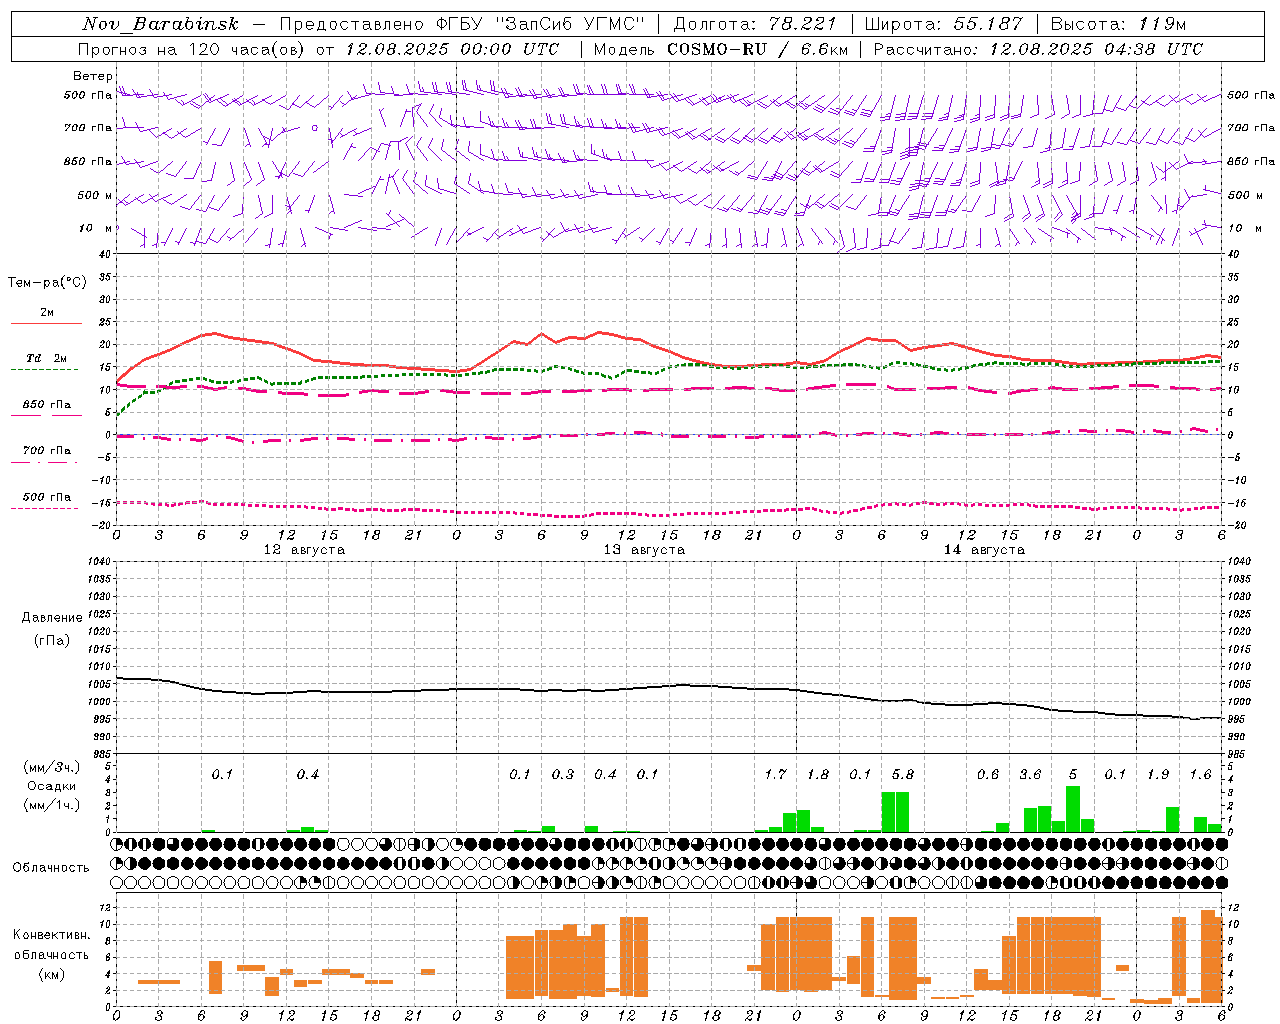Click the '13 августа' date label
Viewport: 1280px width, 1024px height.
(x=644, y=550)
